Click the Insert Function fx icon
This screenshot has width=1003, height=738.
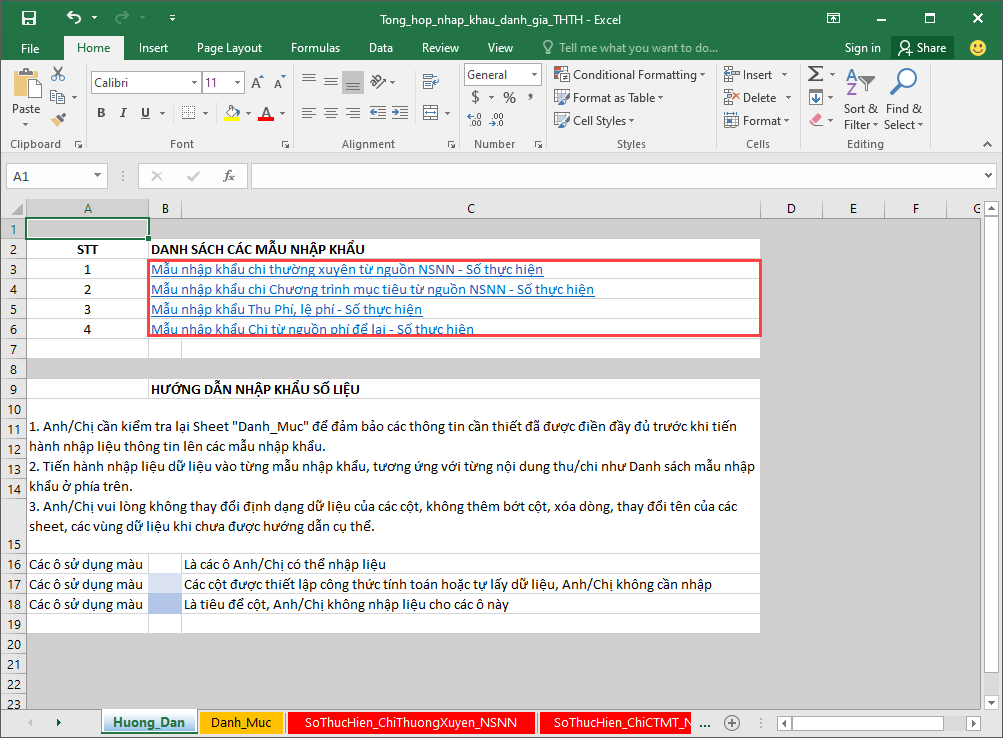229,176
